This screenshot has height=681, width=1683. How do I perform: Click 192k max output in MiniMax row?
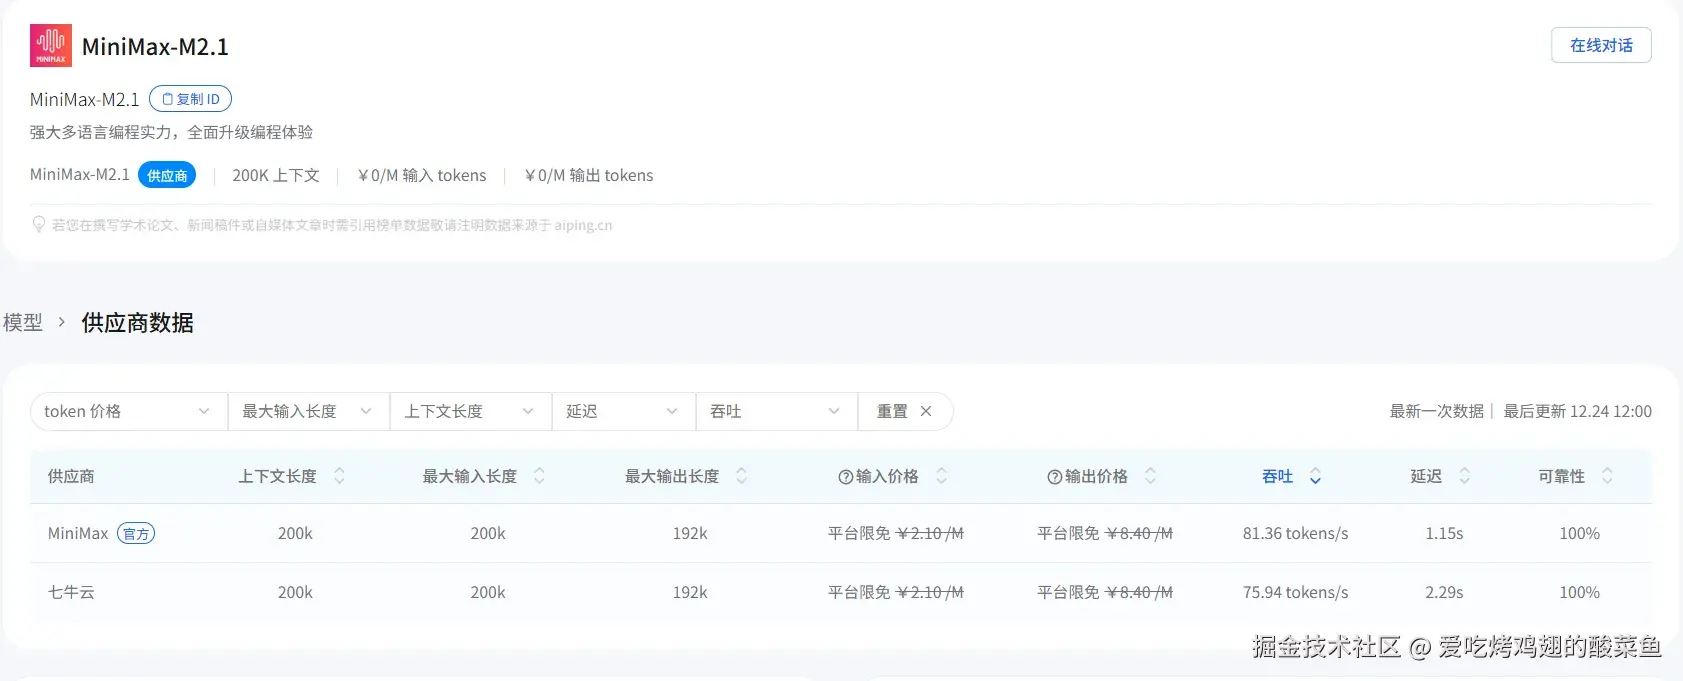690,533
